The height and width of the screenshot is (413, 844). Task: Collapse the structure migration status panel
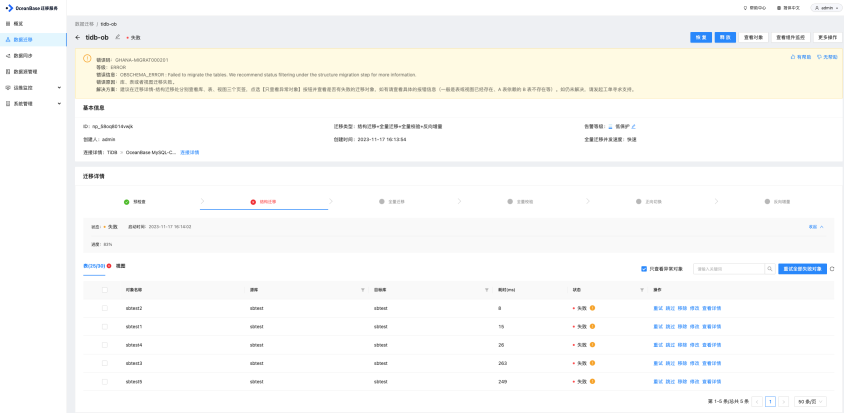[816, 227]
